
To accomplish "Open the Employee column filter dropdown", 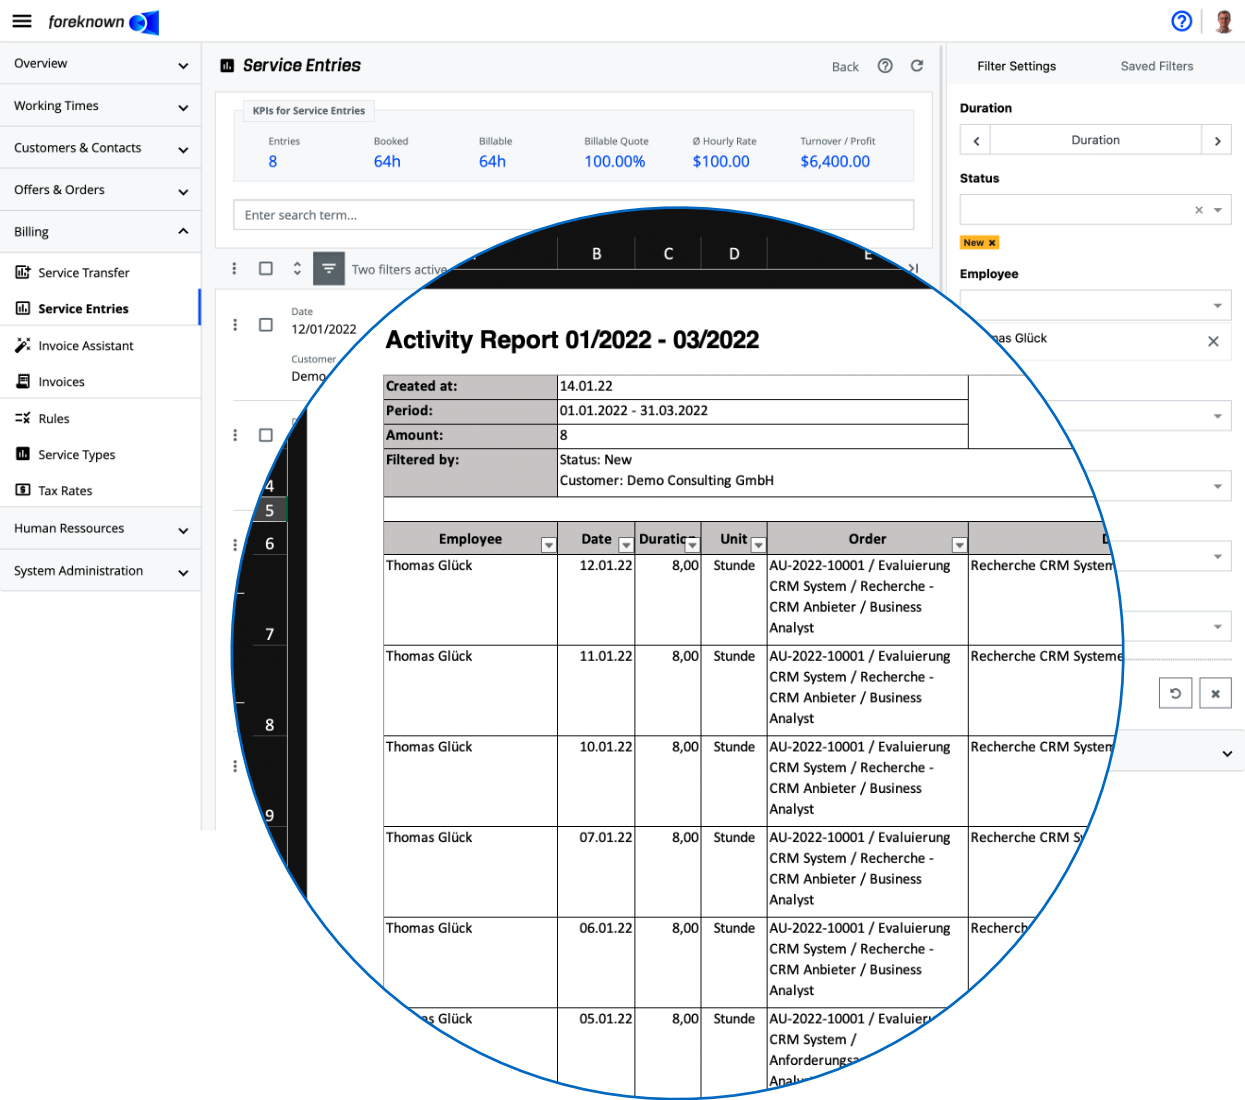I will click(548, 545).
